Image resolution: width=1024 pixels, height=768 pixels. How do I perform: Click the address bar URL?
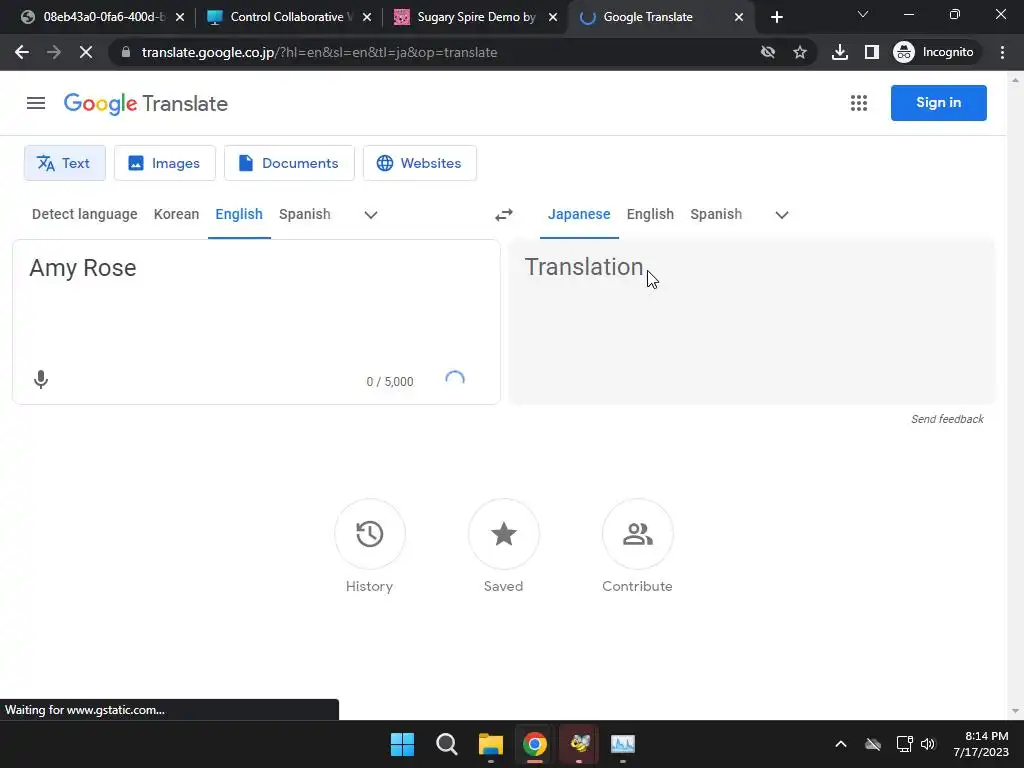pyautogui.click(x=319, y=52)
